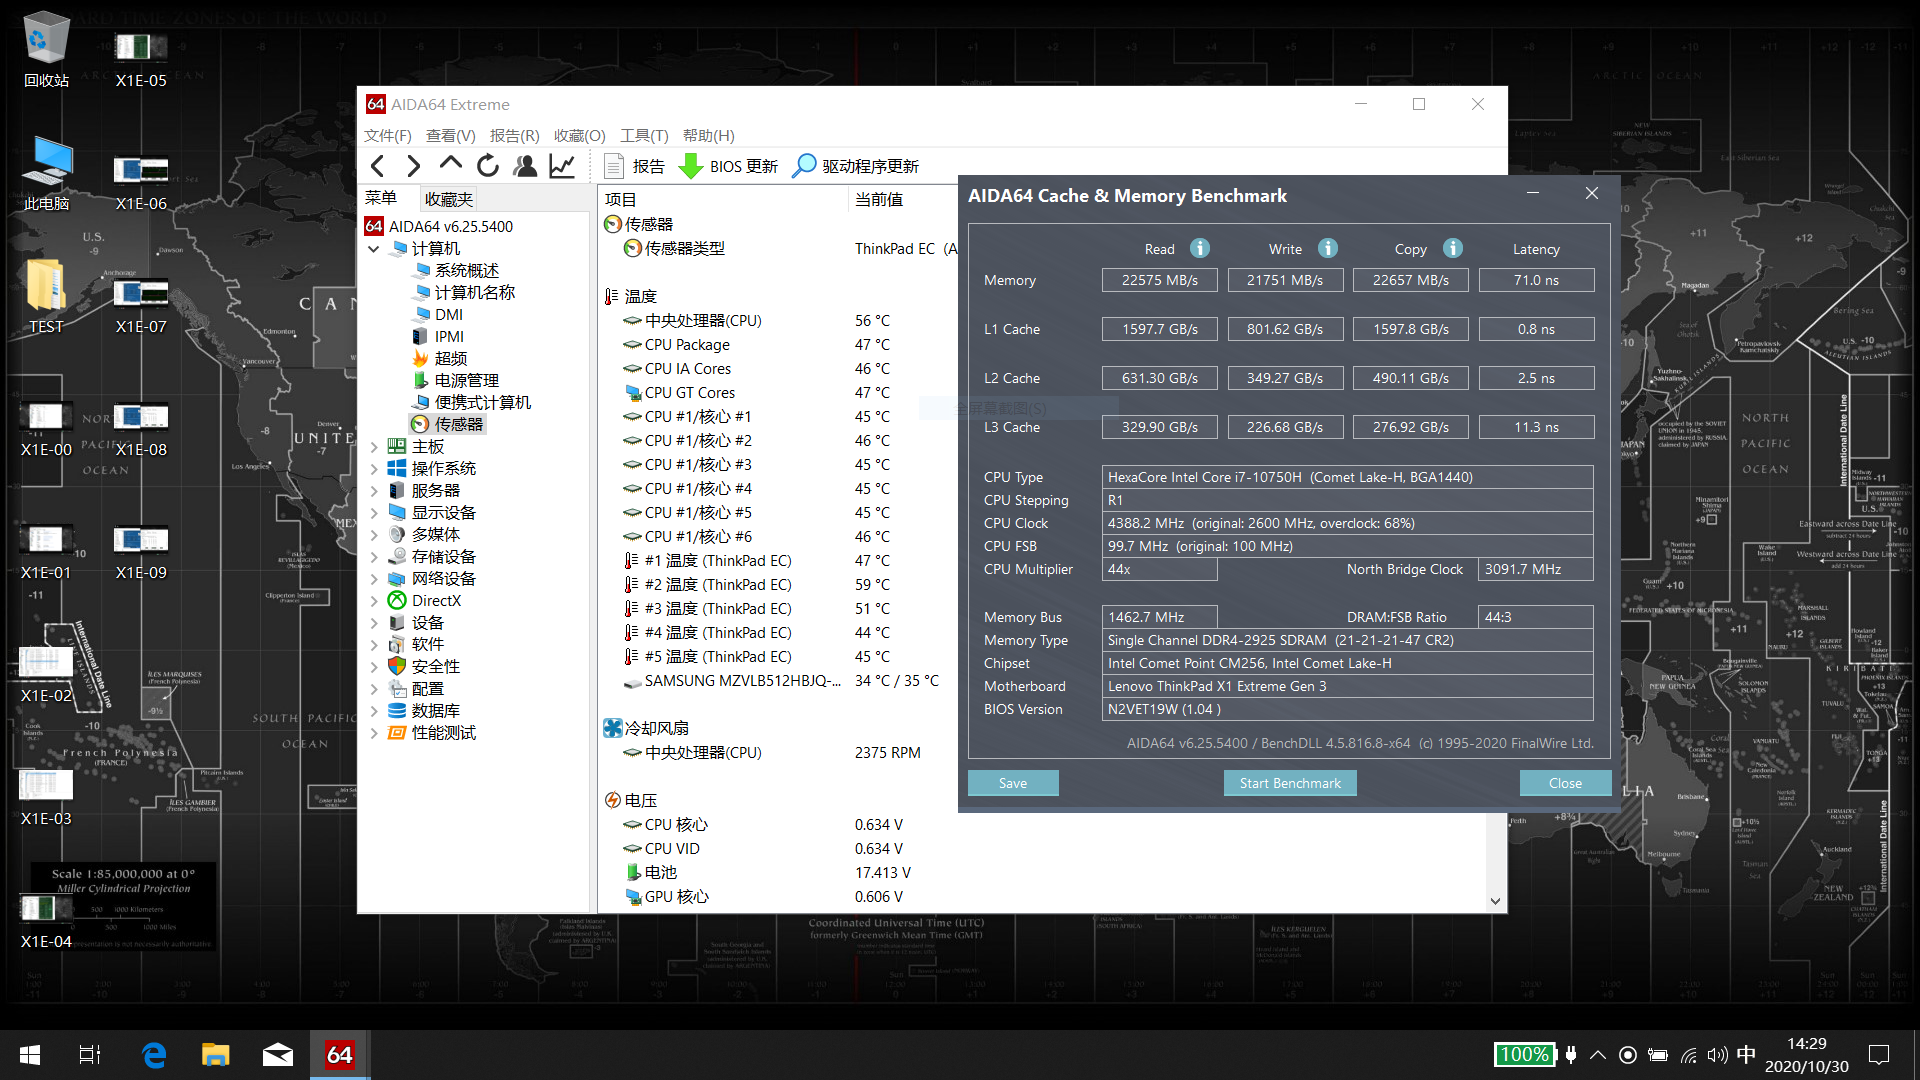This screenshot has width=1920, height=1080.
Task: Click the Forward navigation arrow in AIDA64 toolbar
Action: [x=413, y=166]
